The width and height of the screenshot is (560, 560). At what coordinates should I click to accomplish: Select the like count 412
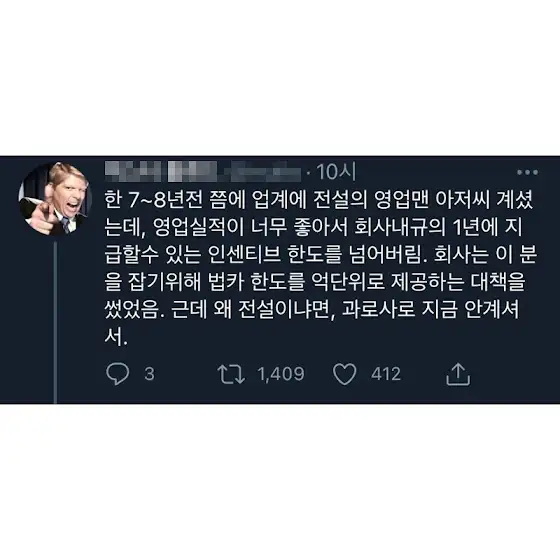(386, 374)
